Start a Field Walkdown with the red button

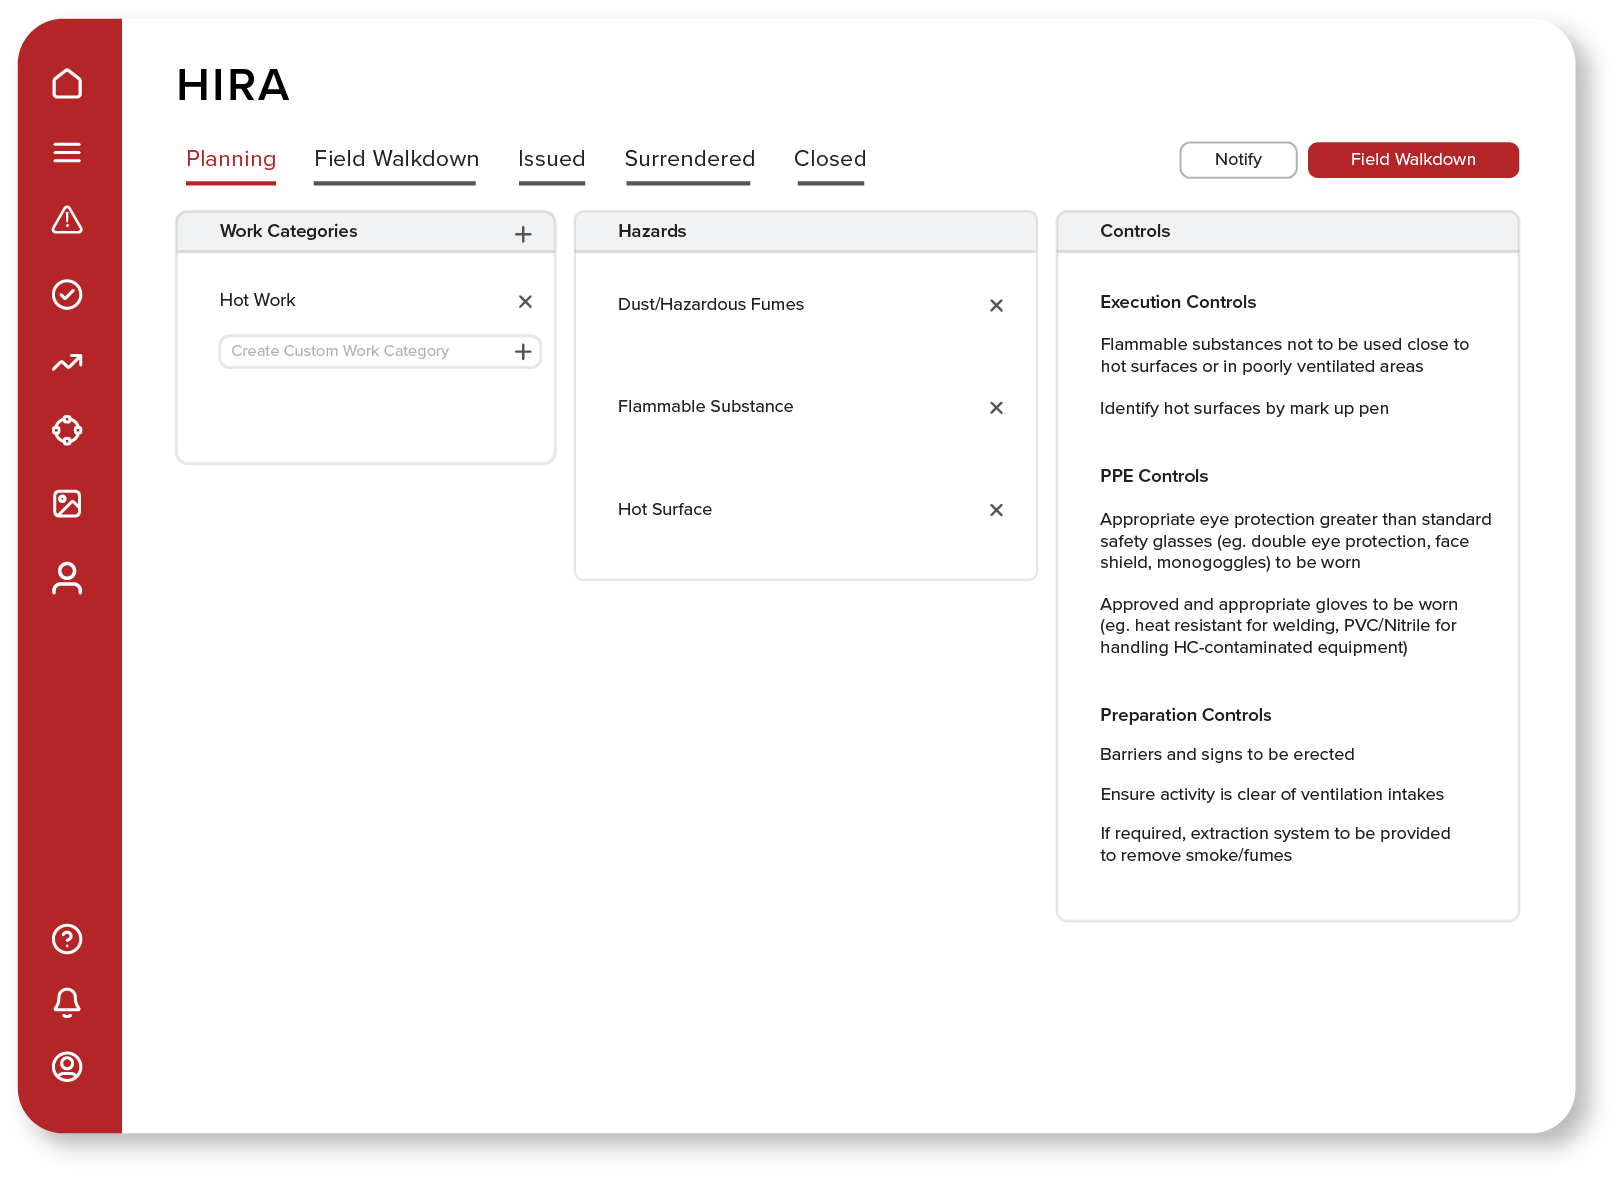coord(1413,159)
